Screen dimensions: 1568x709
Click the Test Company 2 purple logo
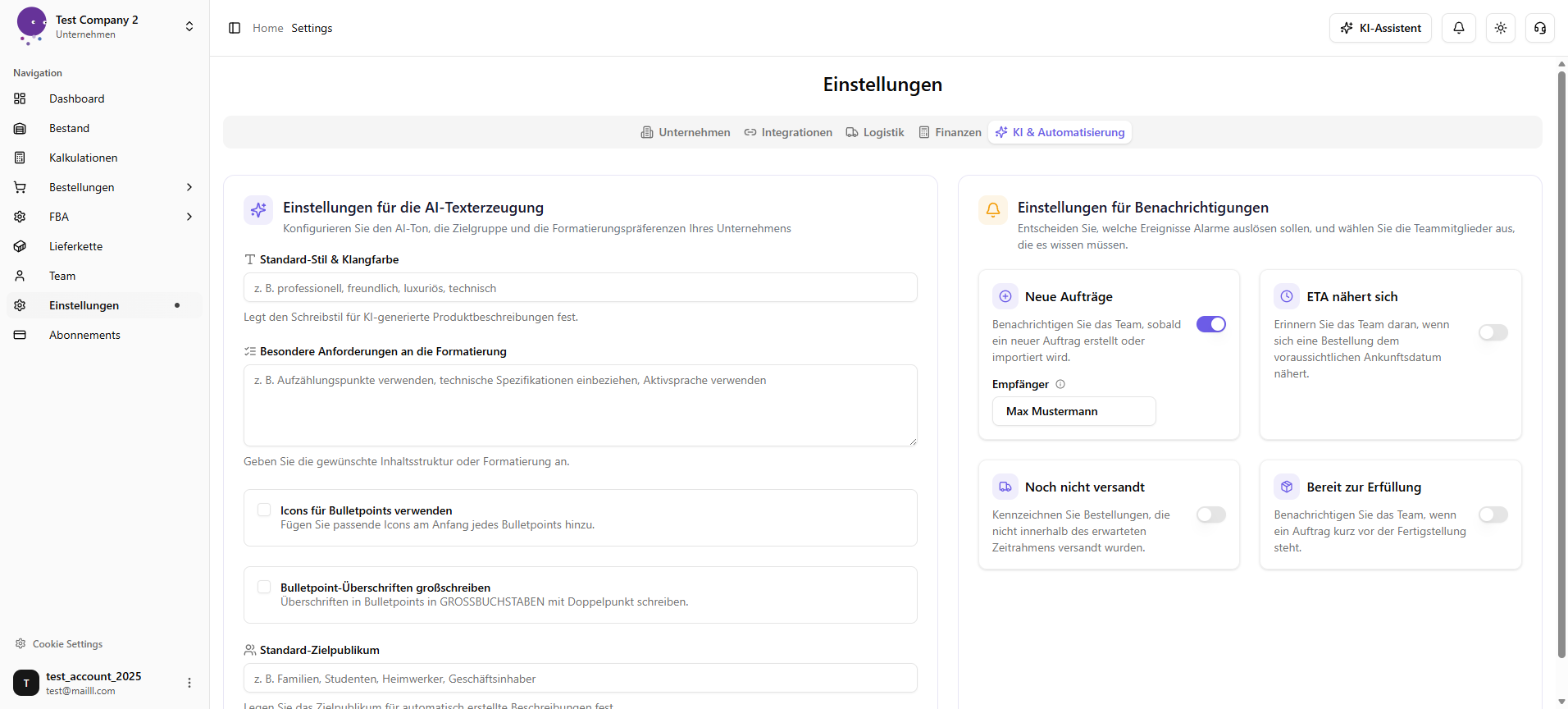click(x=31, y=25)
